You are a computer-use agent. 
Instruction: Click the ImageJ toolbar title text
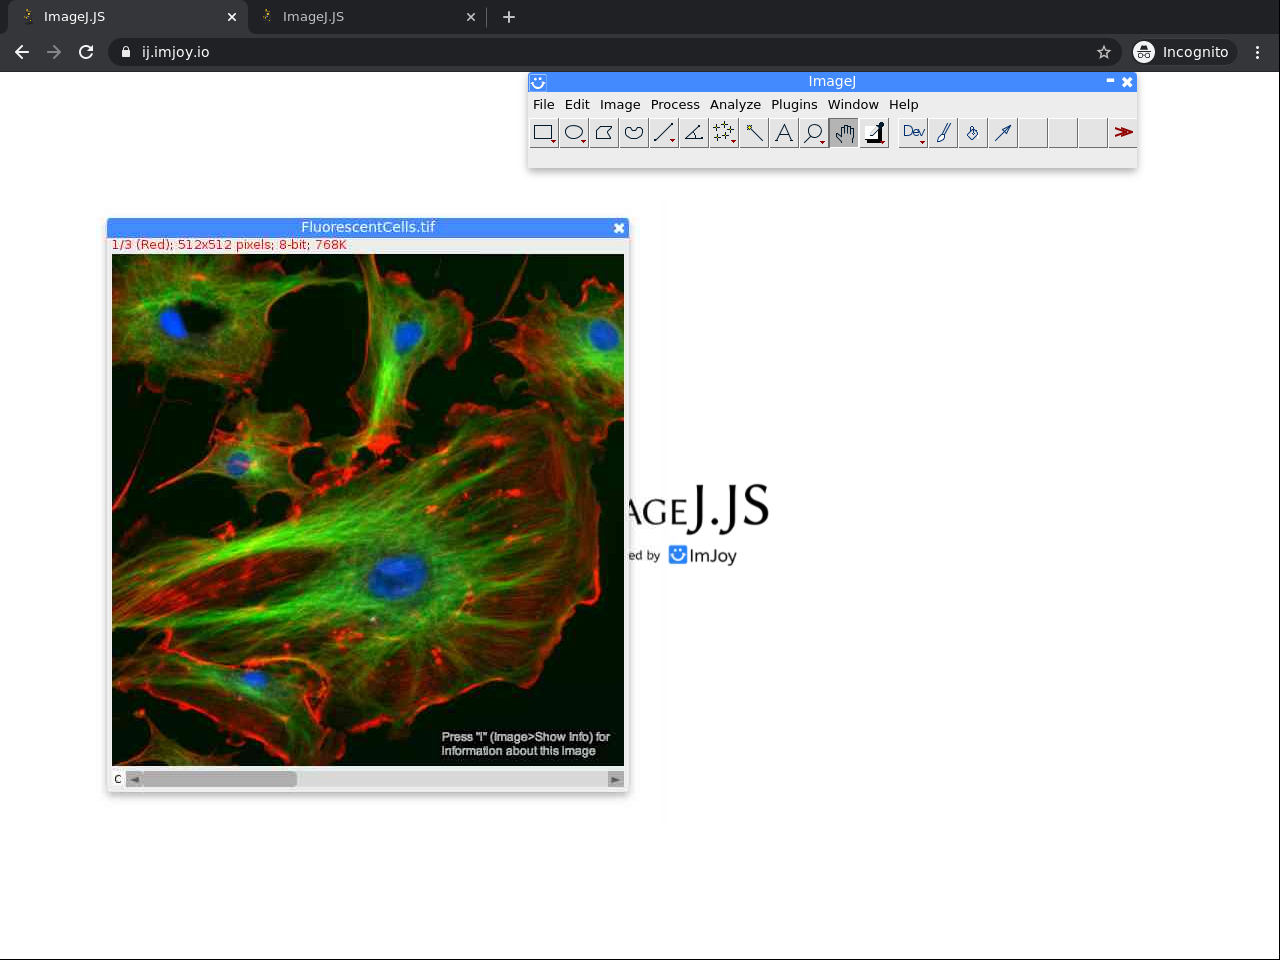832,81
